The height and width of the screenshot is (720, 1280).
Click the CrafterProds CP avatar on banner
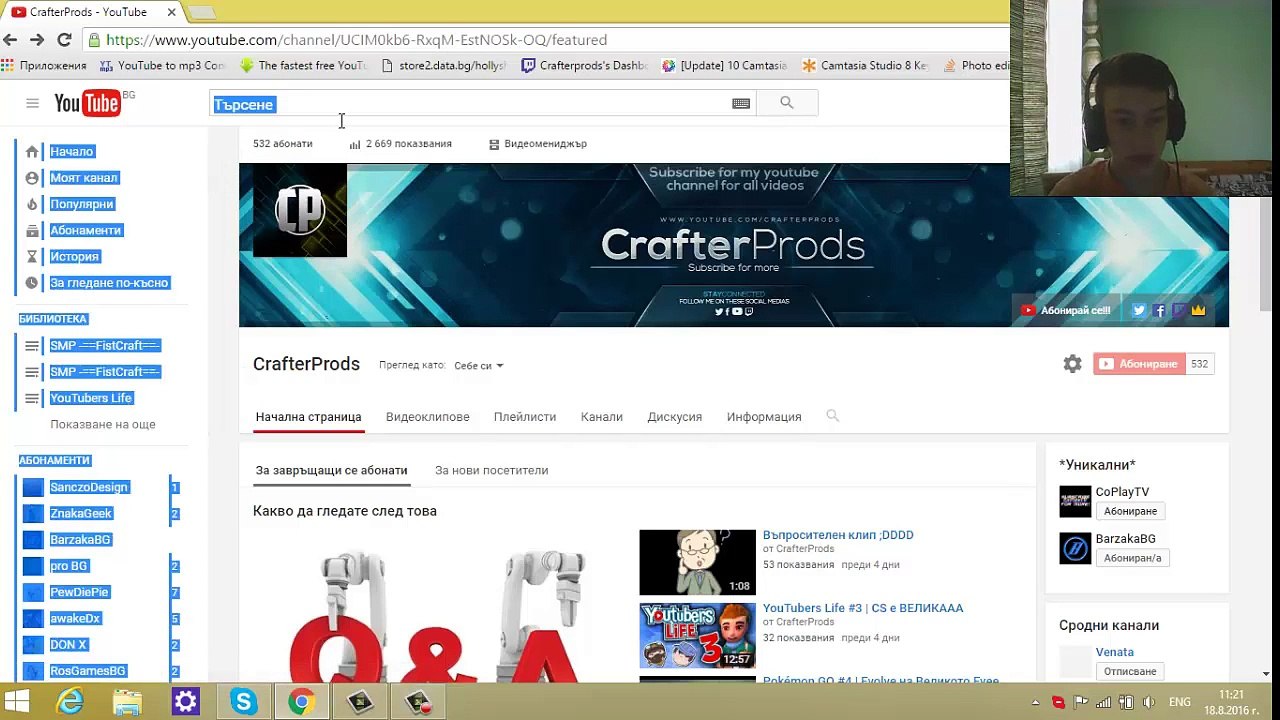point(300,210)
